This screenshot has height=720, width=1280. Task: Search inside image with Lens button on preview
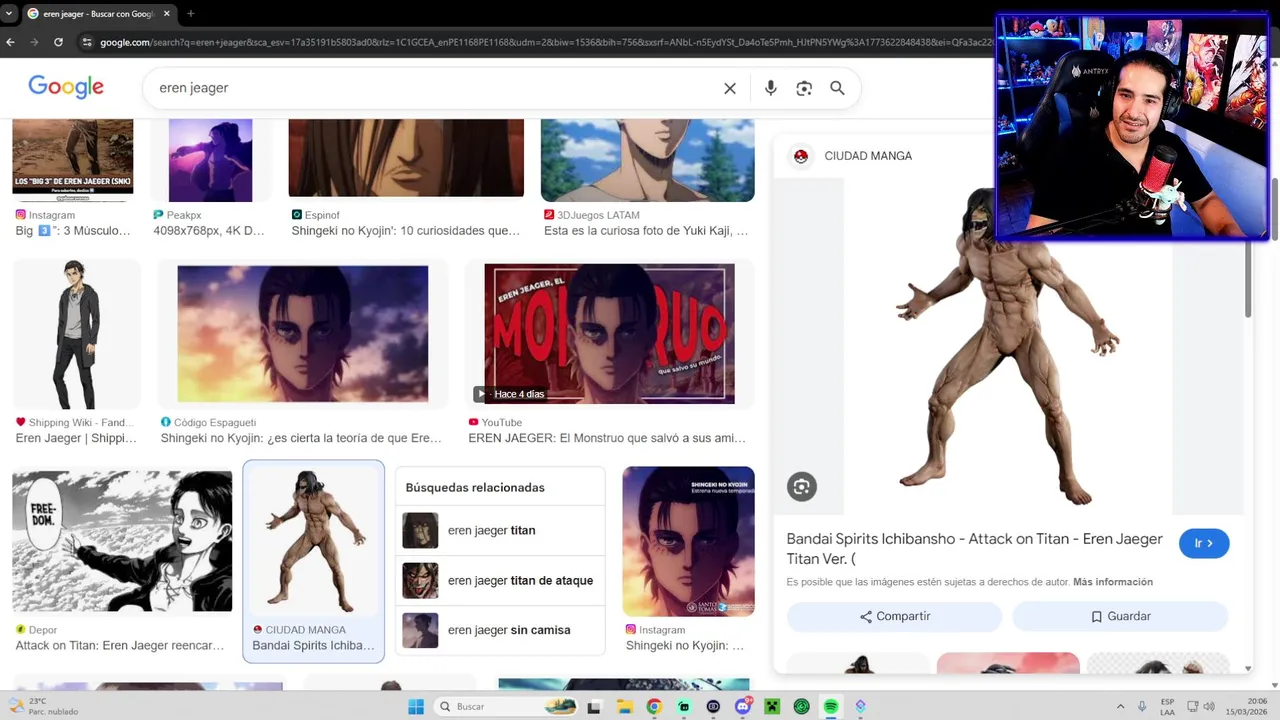[801, 487]
